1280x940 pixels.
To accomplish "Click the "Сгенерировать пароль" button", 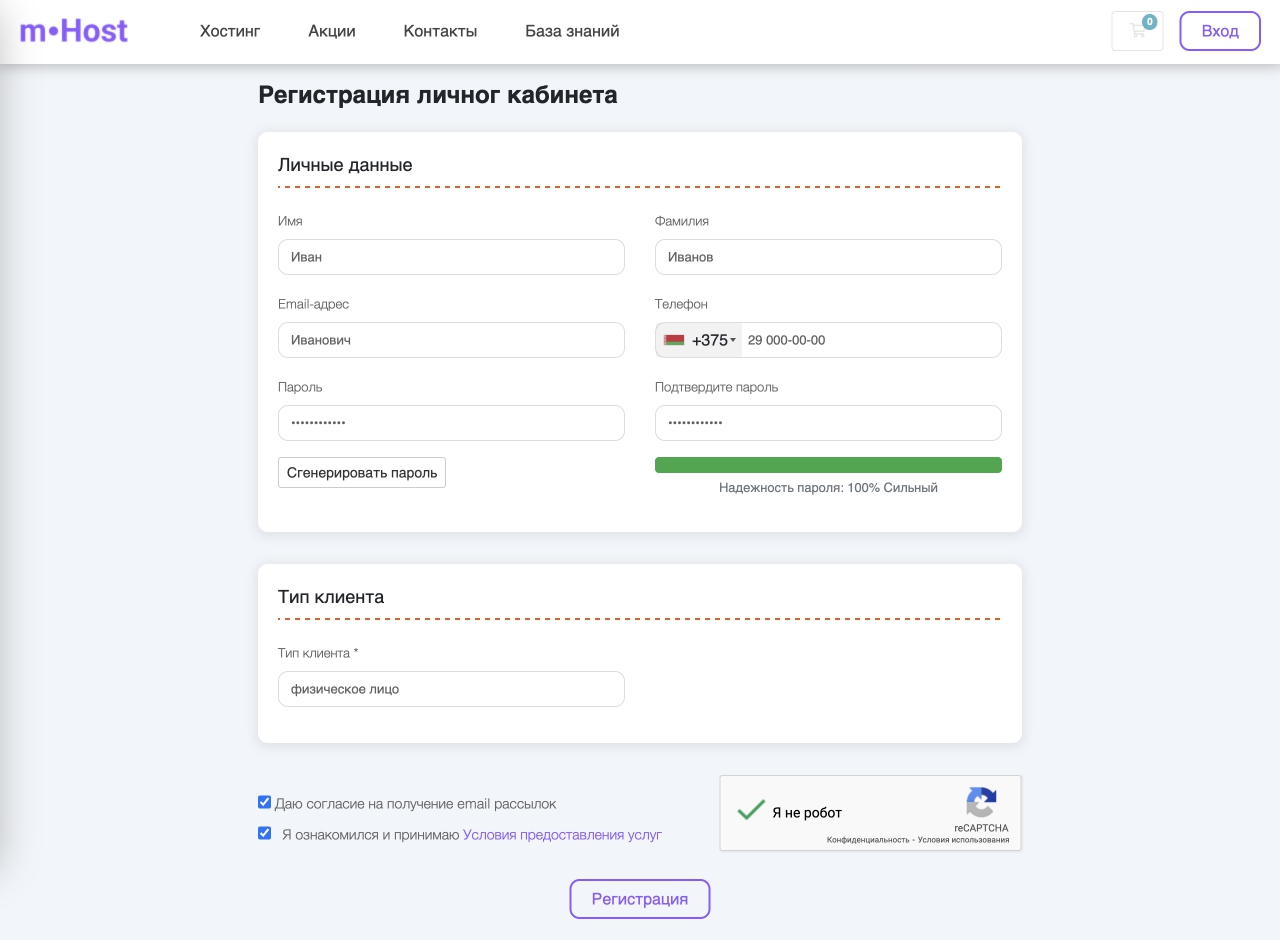I will [x=362, y=473].
